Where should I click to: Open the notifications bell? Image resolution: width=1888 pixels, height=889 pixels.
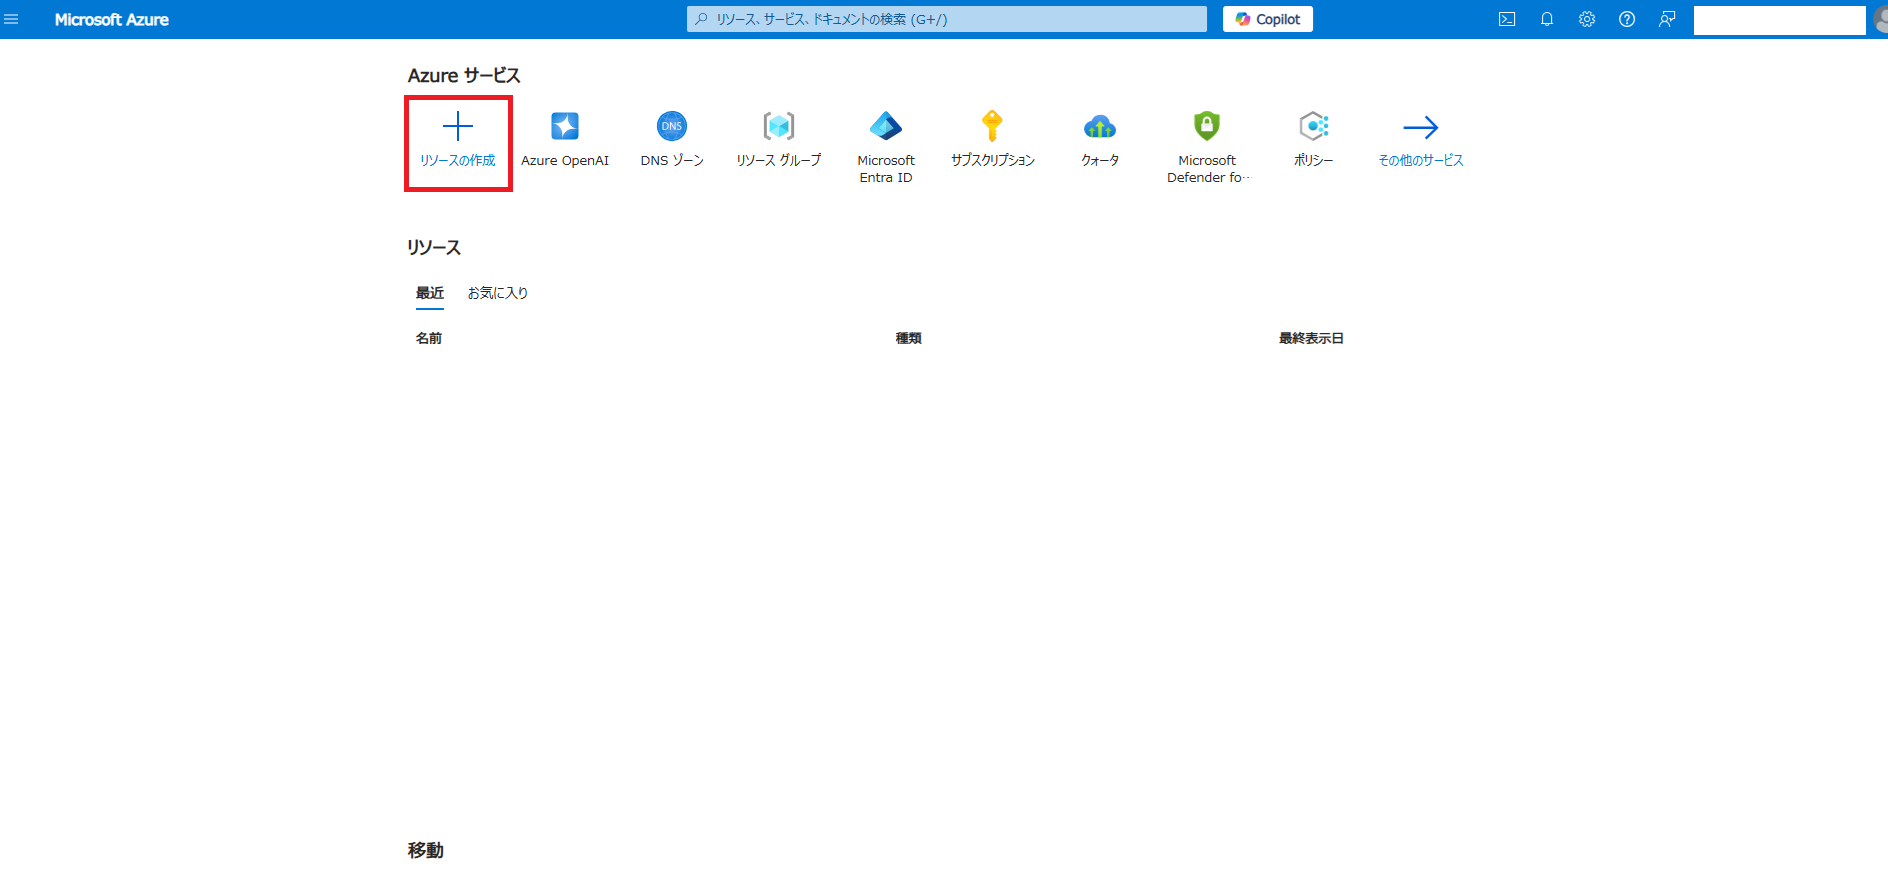point(1547,19)
